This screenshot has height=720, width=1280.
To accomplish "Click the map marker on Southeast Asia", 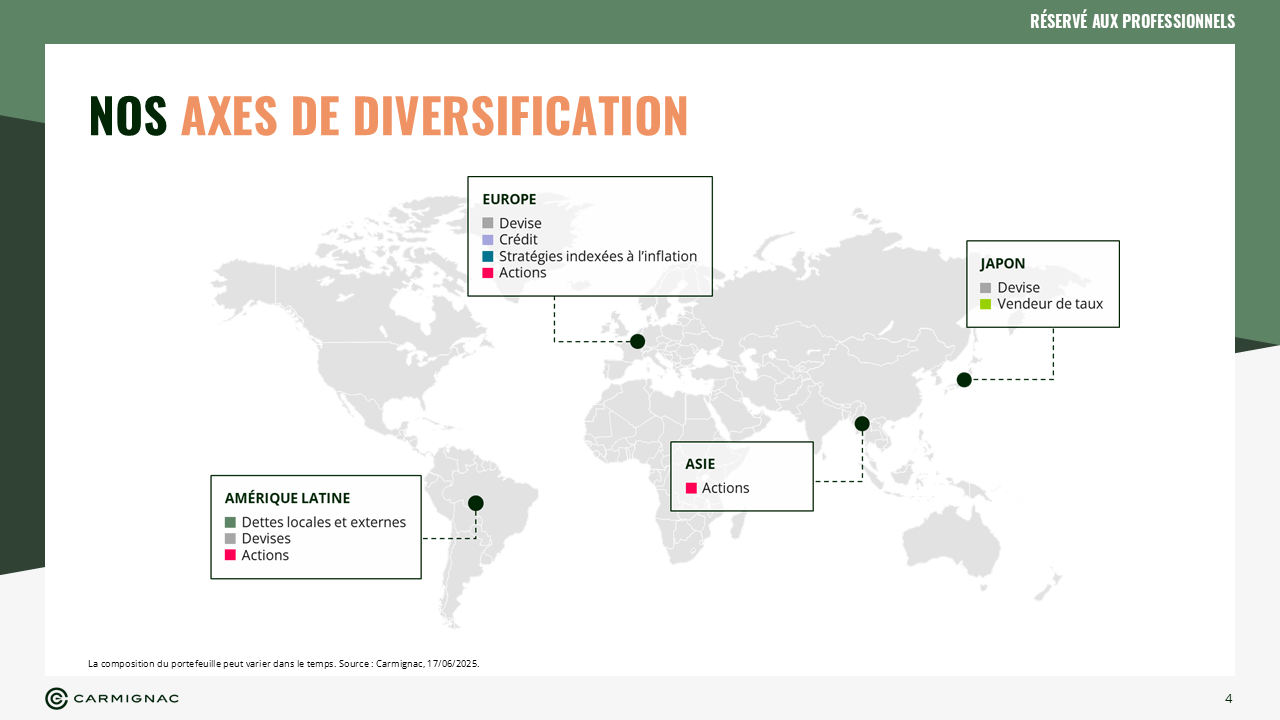I will pos(862,424).
